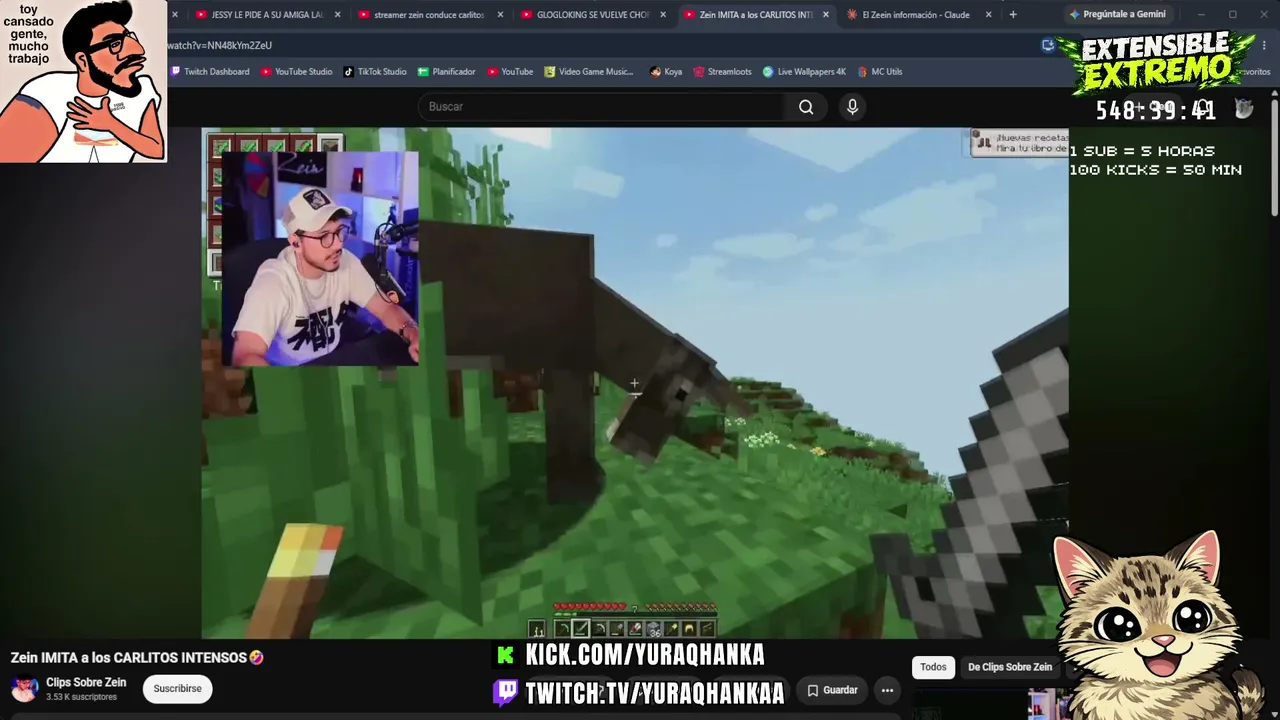The height and width of the screenshot is (720, 1280).
Task: Click the Pregúntale a Gemini button
Action: click(1117, 15)
